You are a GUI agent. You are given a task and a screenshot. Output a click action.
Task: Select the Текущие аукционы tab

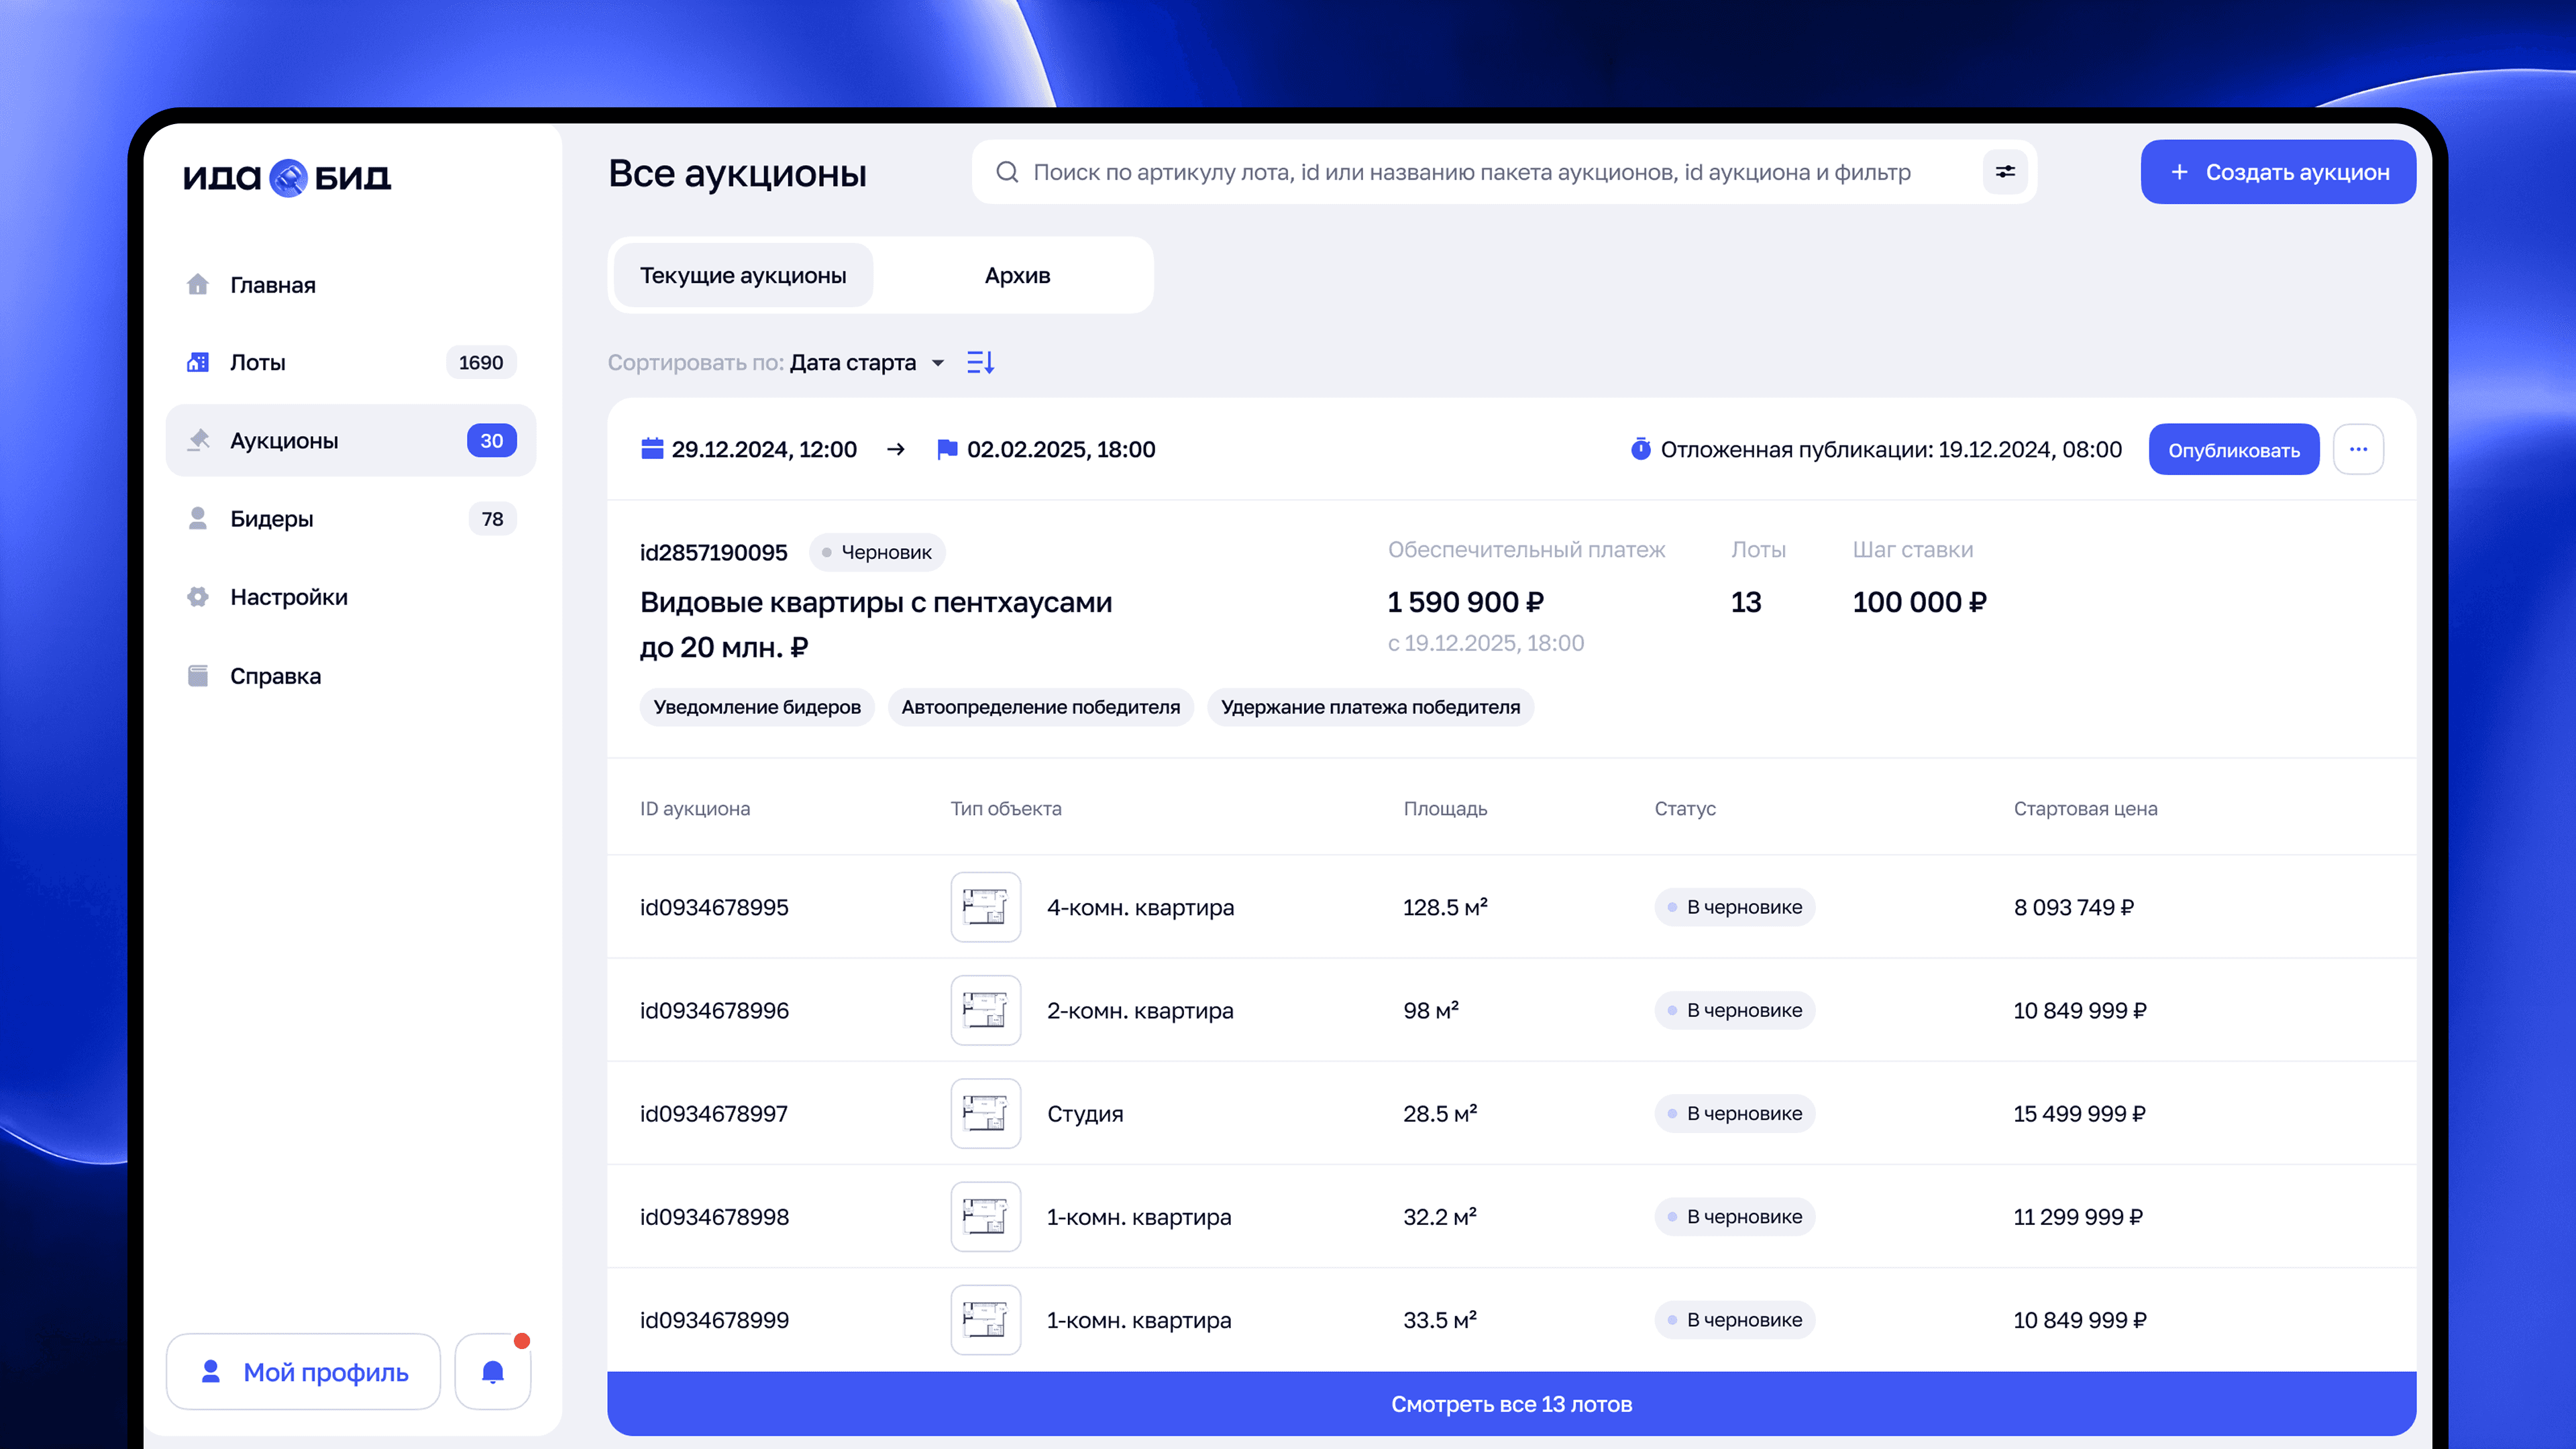point(743,275)
